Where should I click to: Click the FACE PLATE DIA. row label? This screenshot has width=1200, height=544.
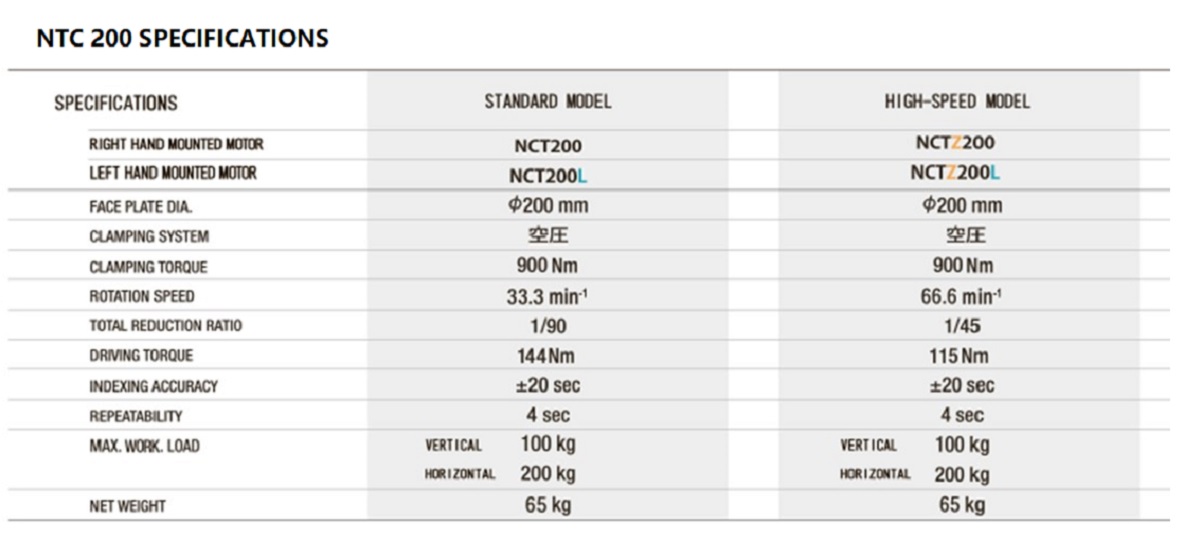click(140, 207)
